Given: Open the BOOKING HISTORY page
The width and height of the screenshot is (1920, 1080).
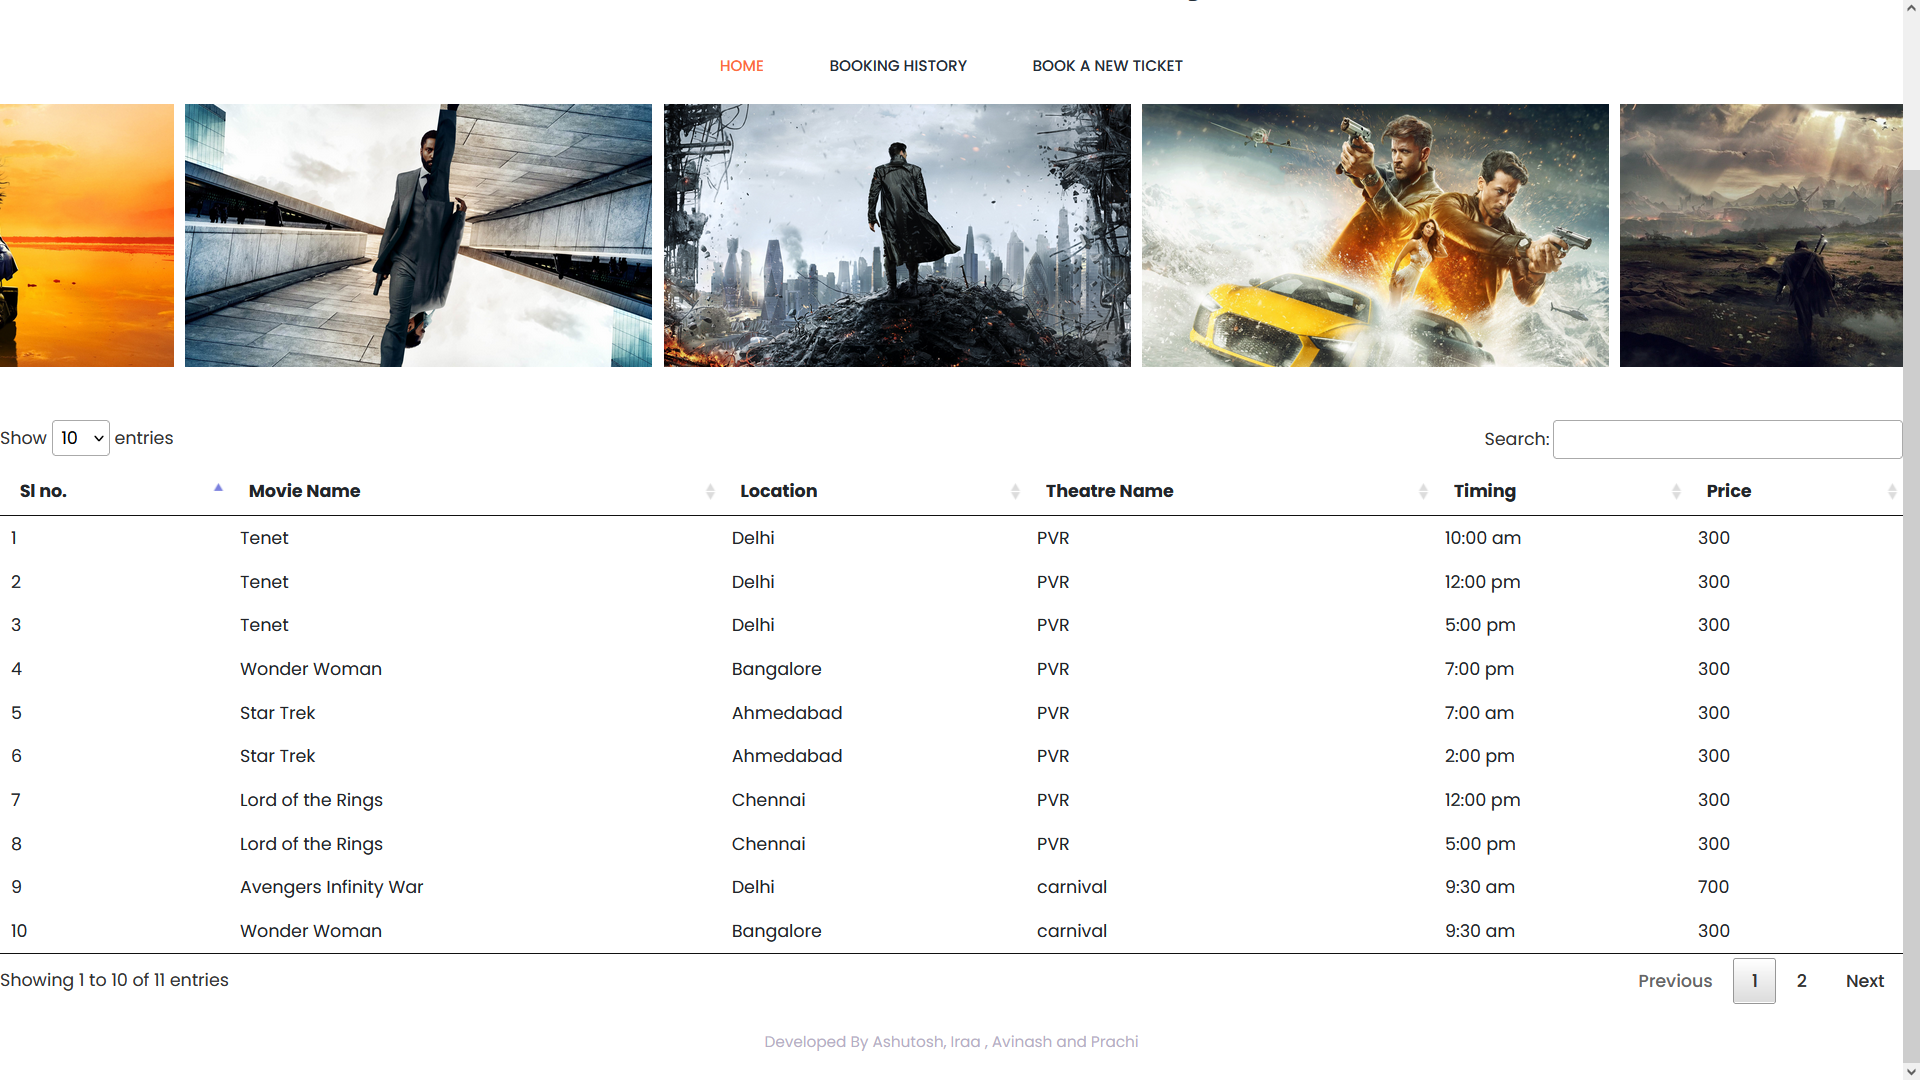Looking at the screenshot, I should (897, 66).
